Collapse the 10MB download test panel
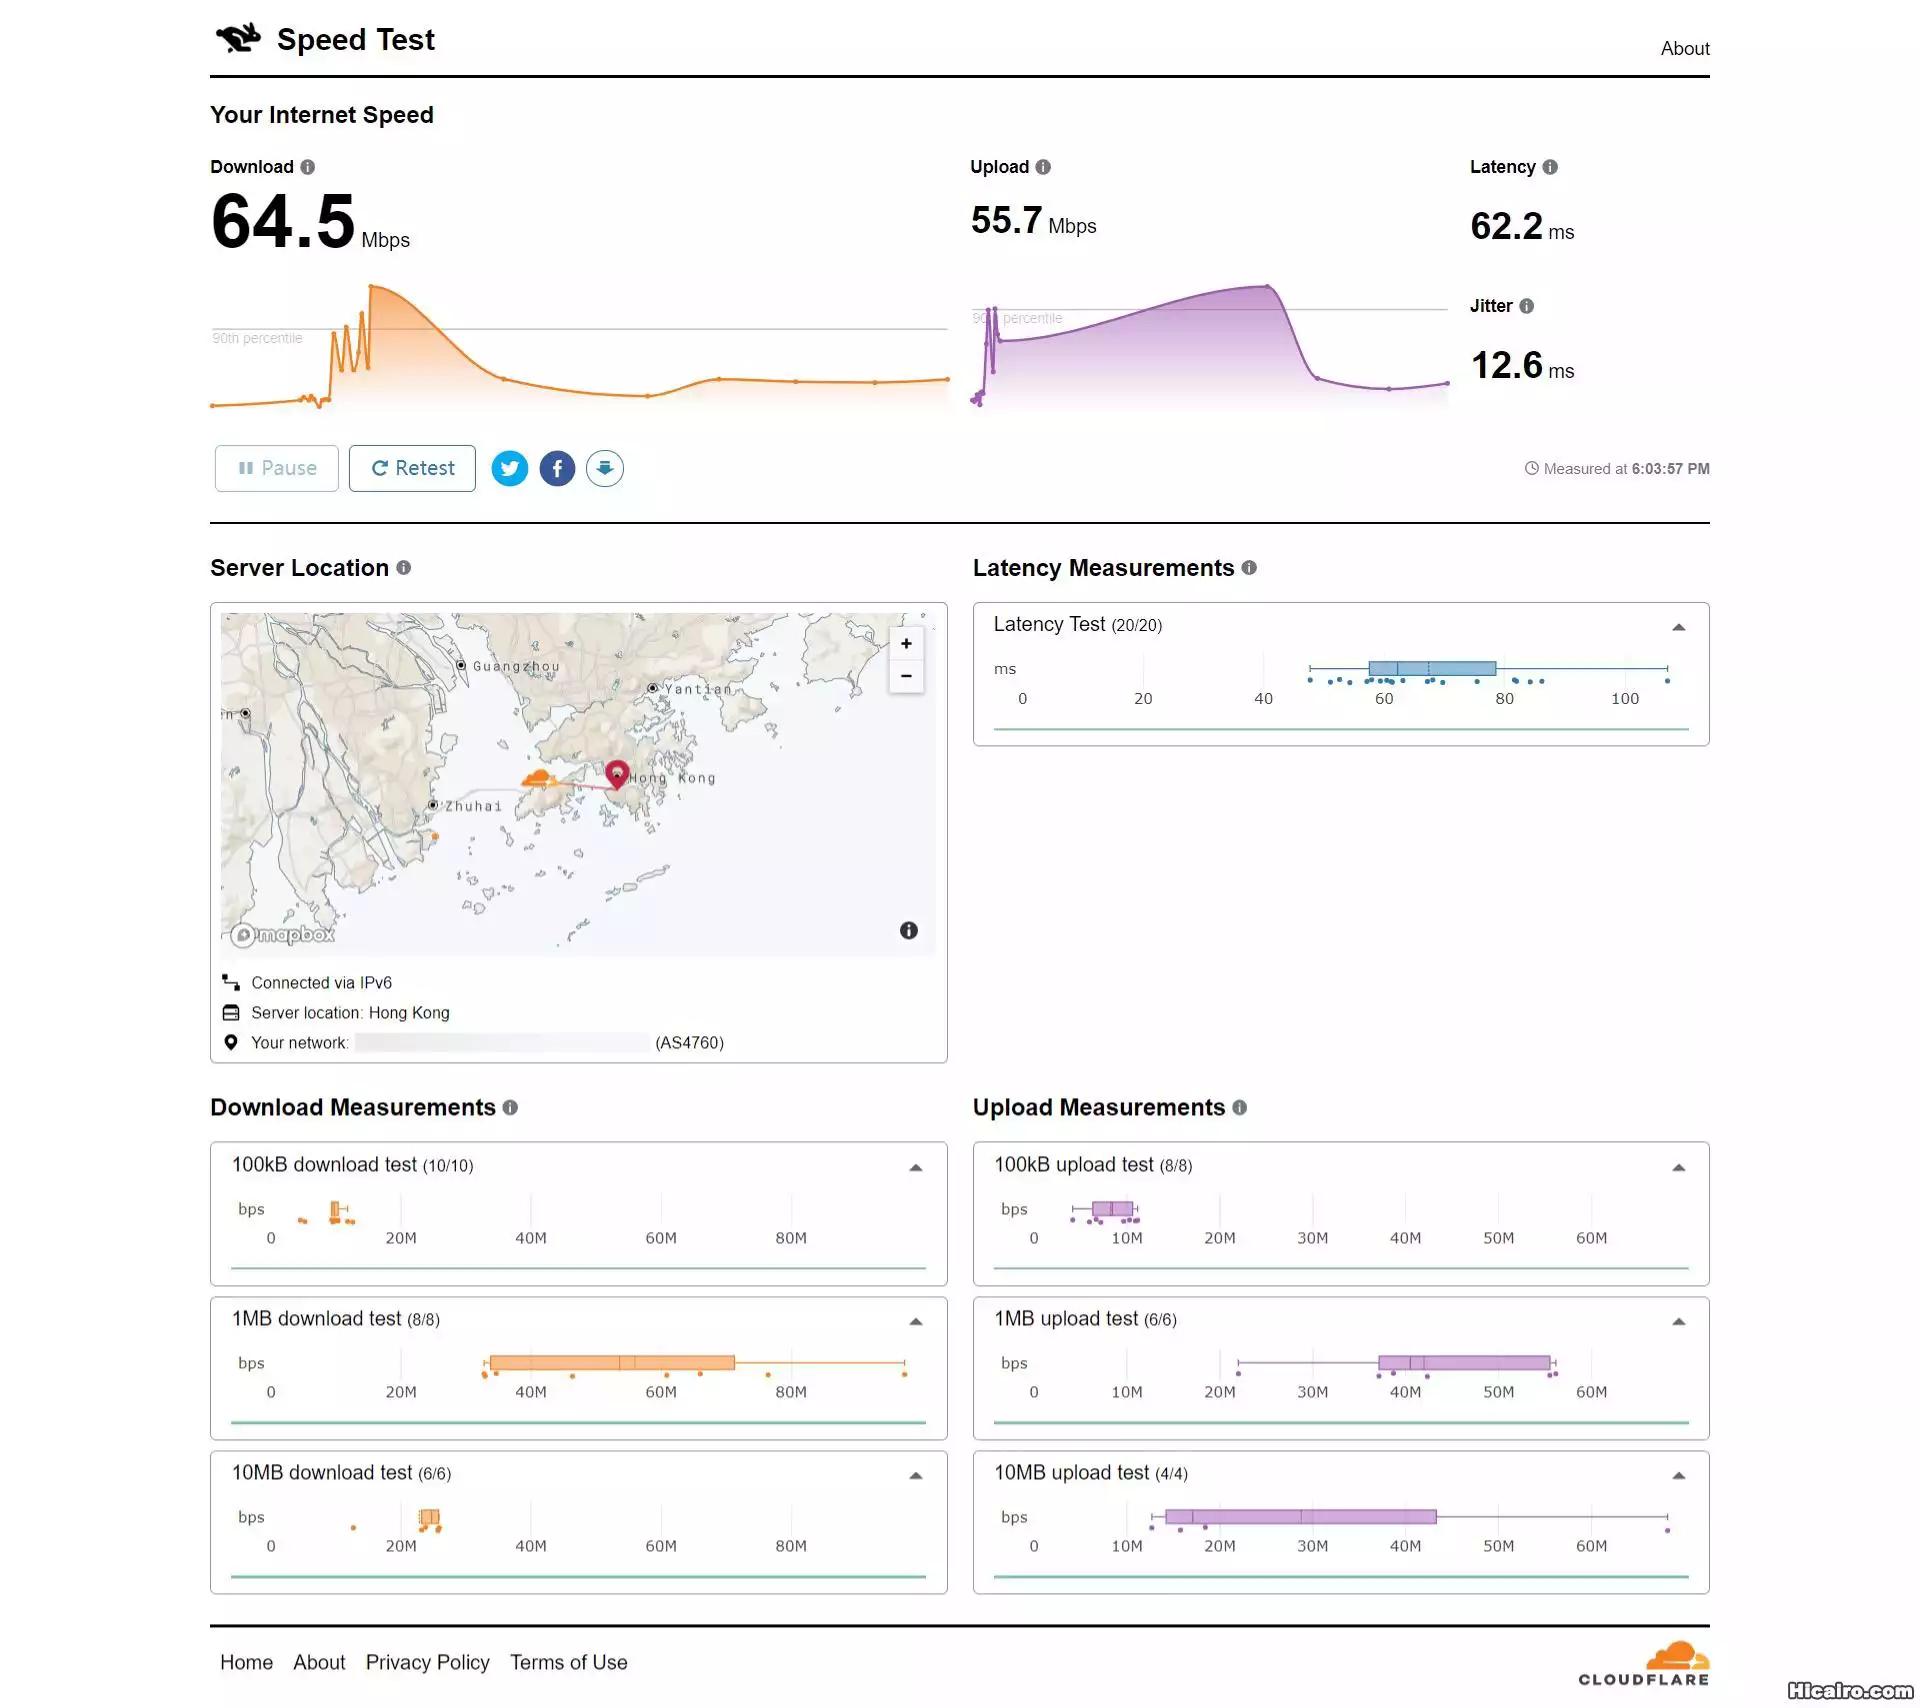 click(915, 1475)
